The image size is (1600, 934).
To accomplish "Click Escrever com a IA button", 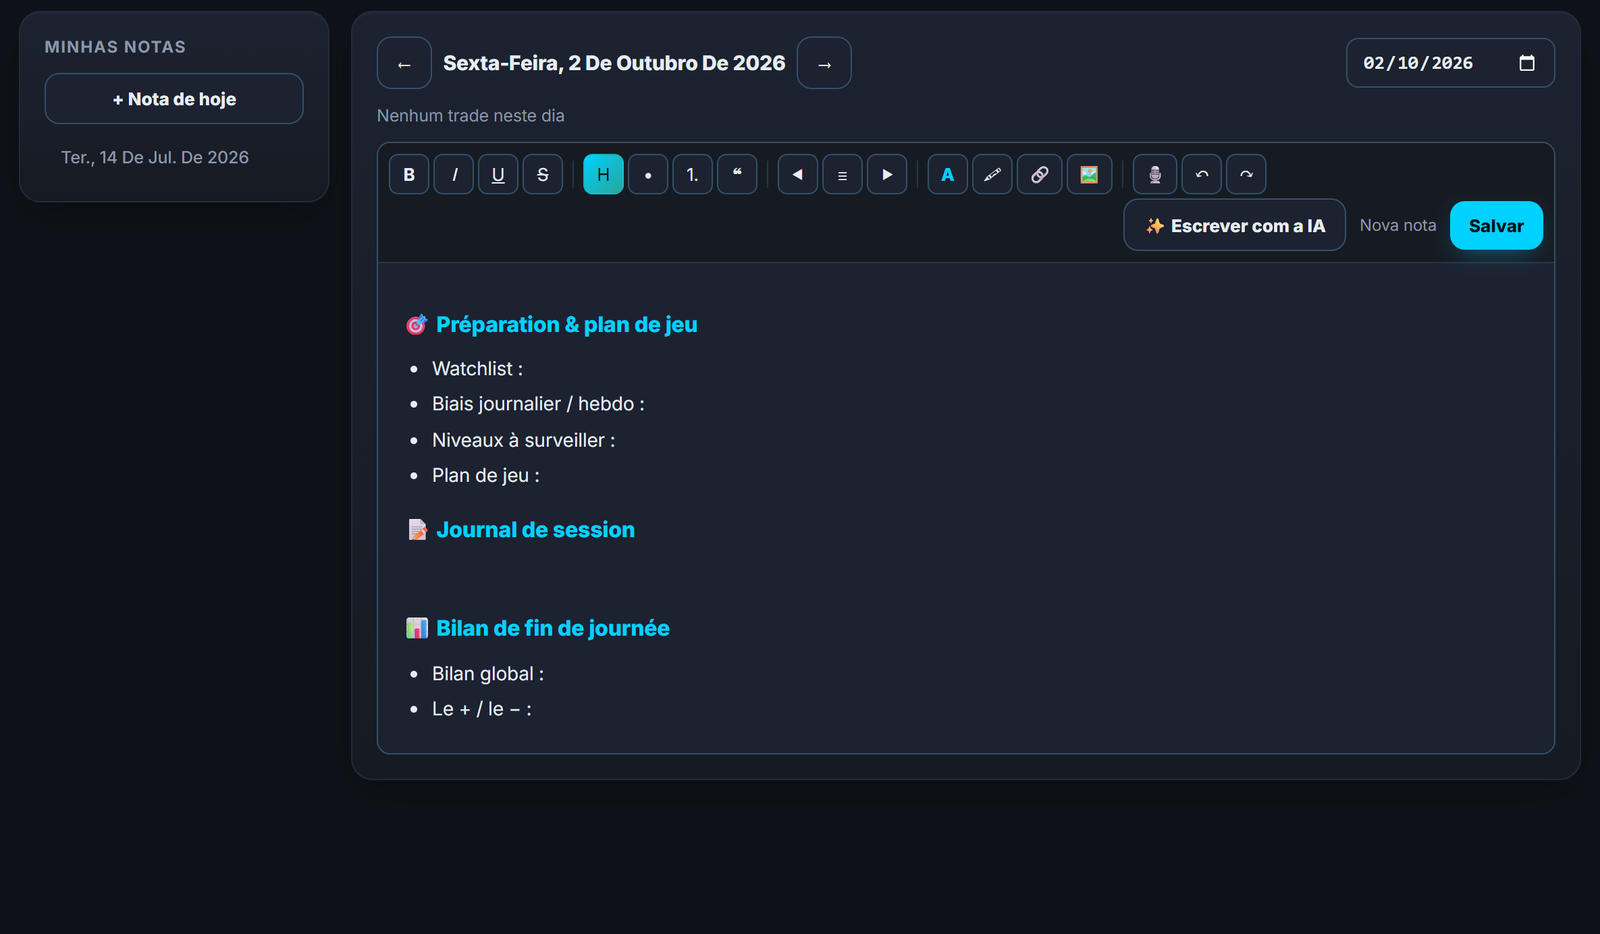I will pos(1235,225).
